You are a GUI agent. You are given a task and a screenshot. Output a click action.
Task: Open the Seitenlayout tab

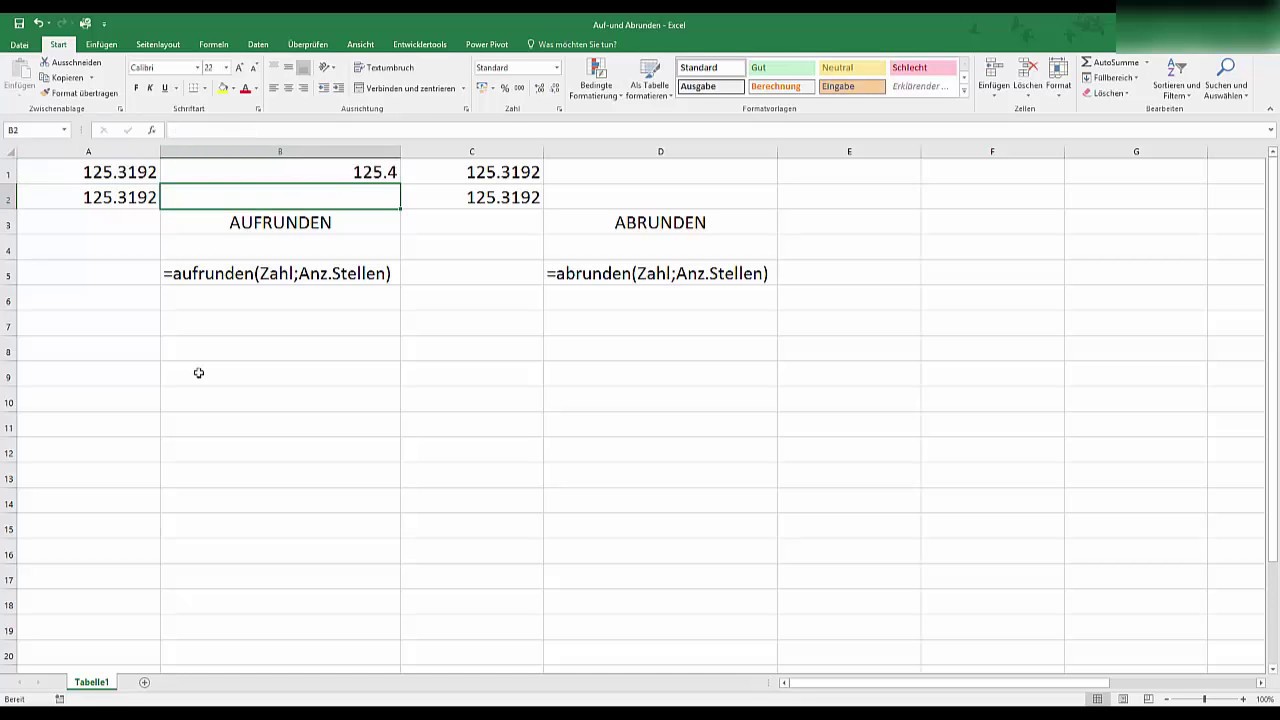(x=158, y=45)
